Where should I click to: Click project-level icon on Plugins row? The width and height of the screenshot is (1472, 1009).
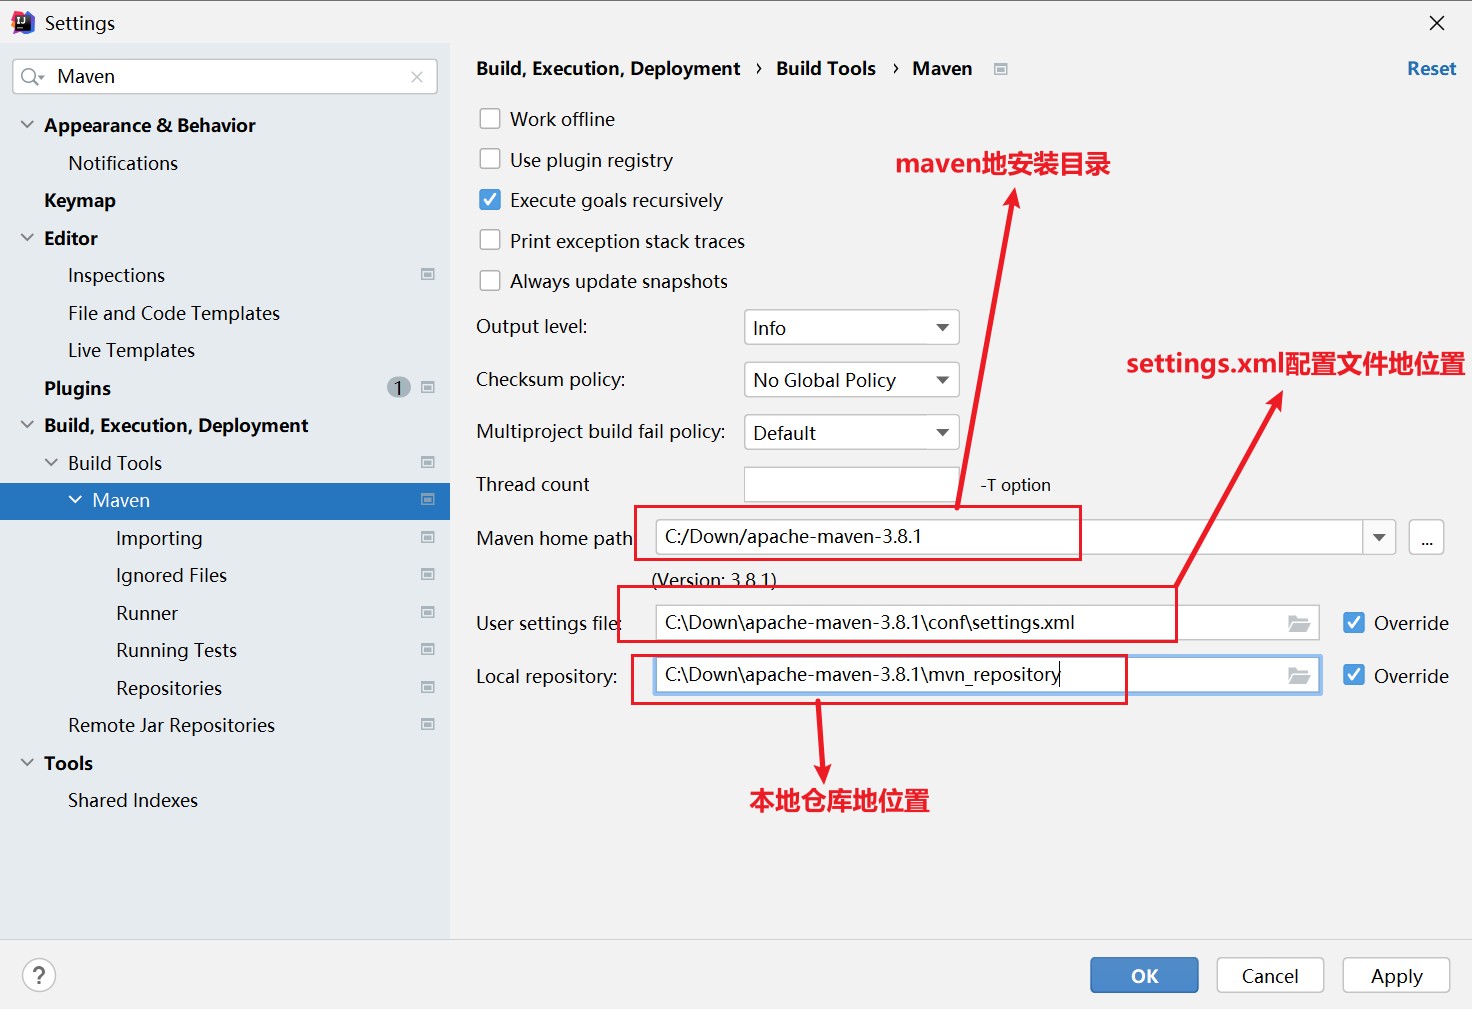point(428,387)
